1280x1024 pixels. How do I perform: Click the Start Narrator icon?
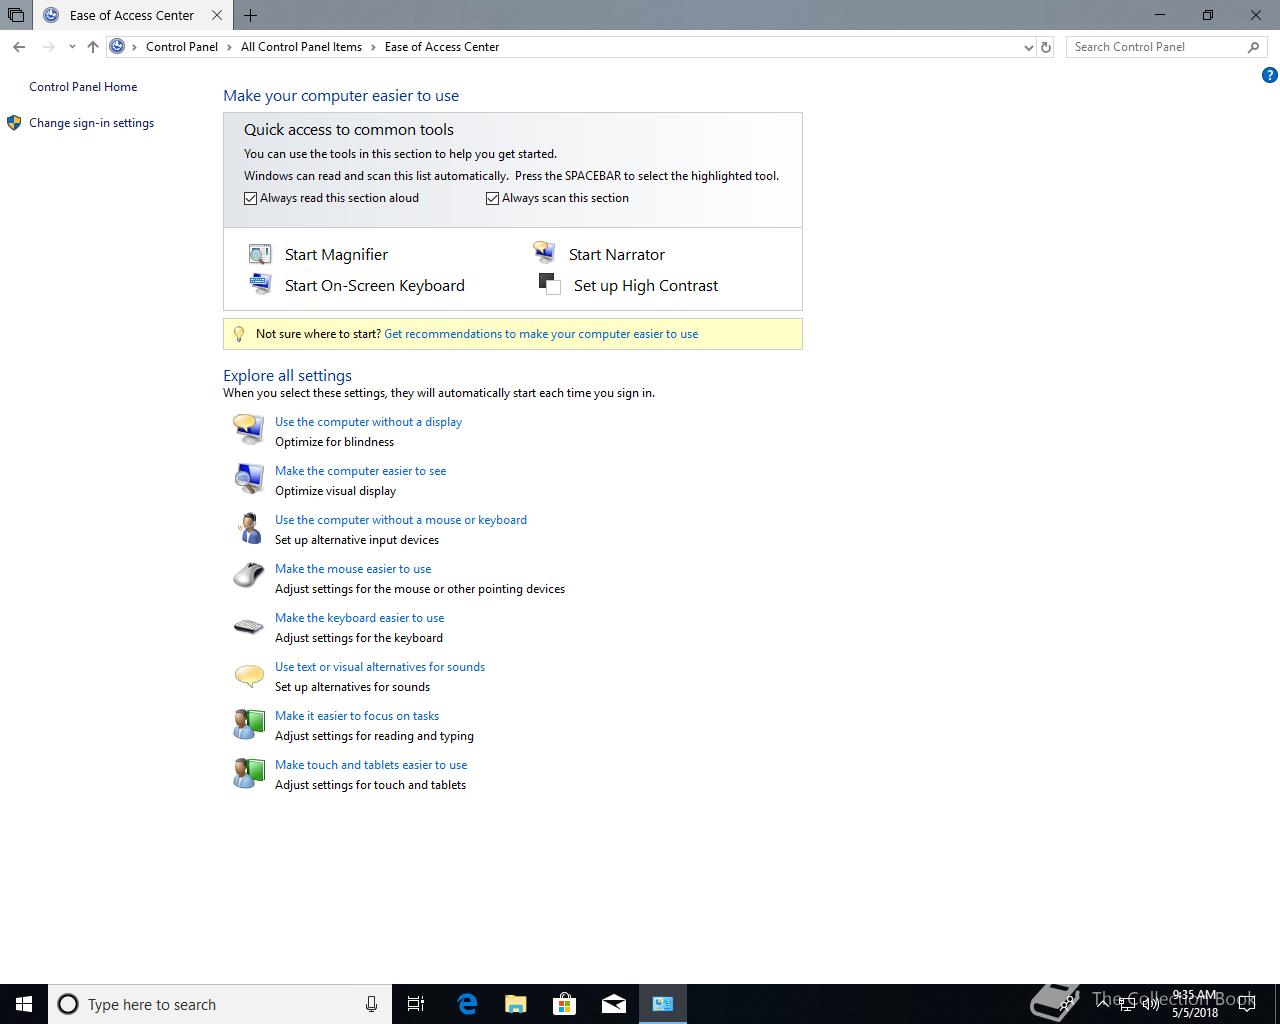coord(544,252)
